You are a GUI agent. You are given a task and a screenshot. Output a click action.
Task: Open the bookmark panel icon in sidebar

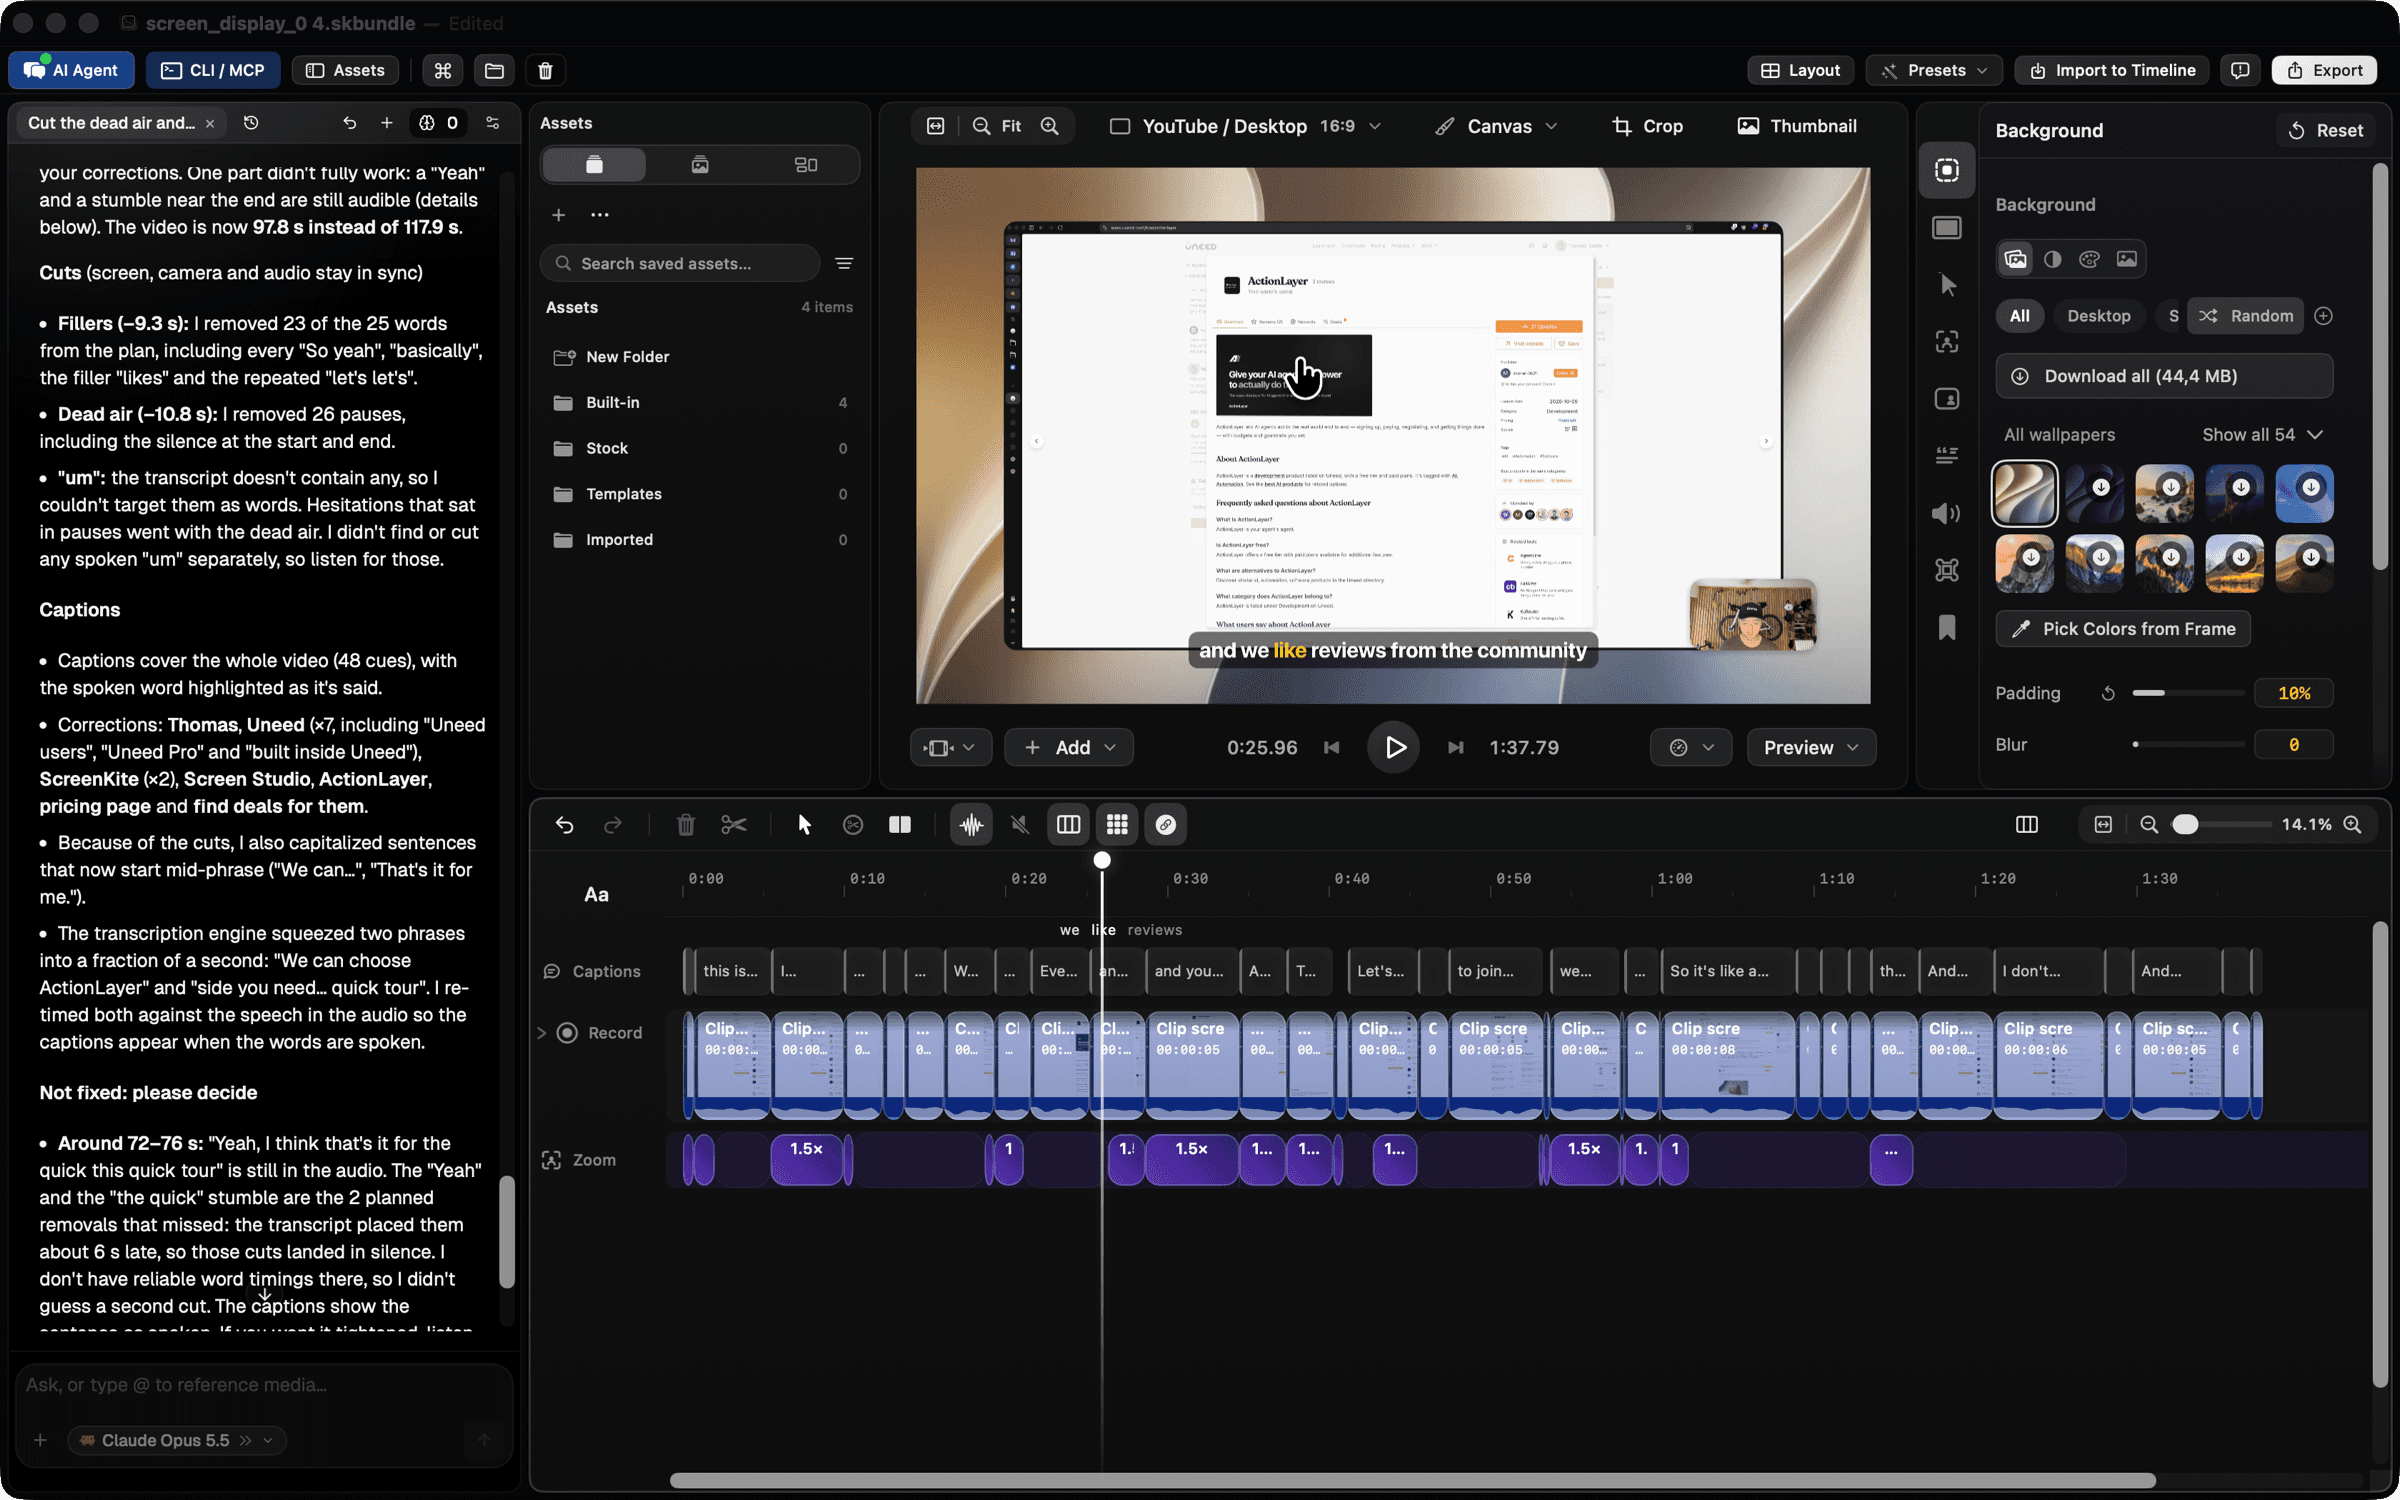coord(1946,627)
